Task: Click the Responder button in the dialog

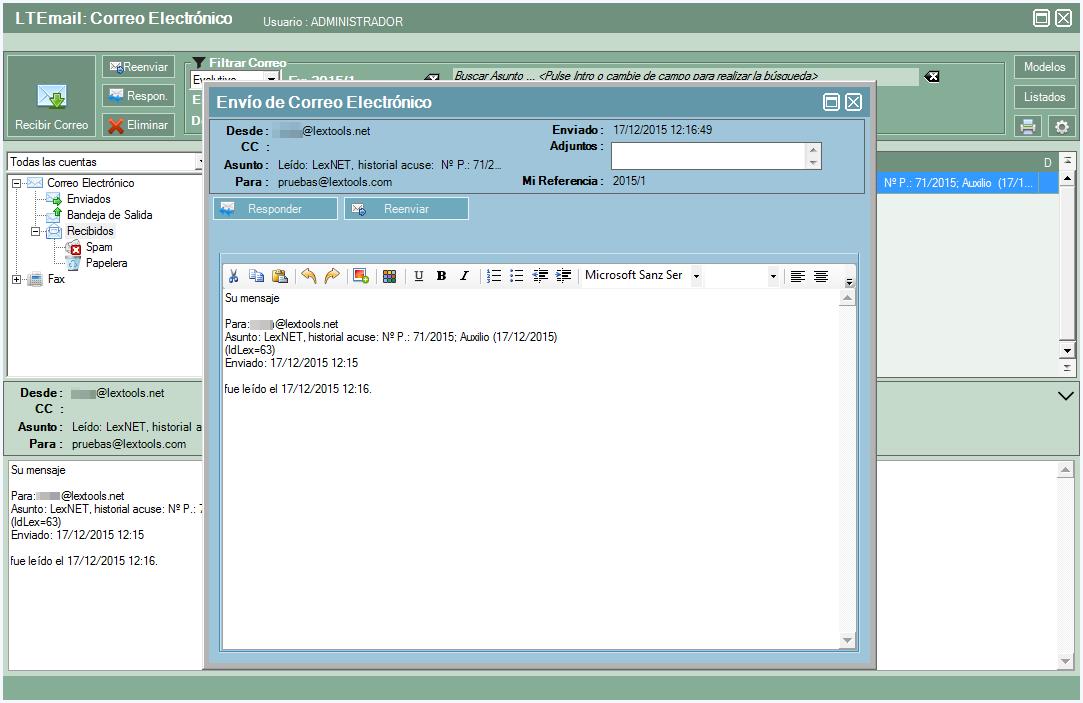Action: [x=275, y=209]
